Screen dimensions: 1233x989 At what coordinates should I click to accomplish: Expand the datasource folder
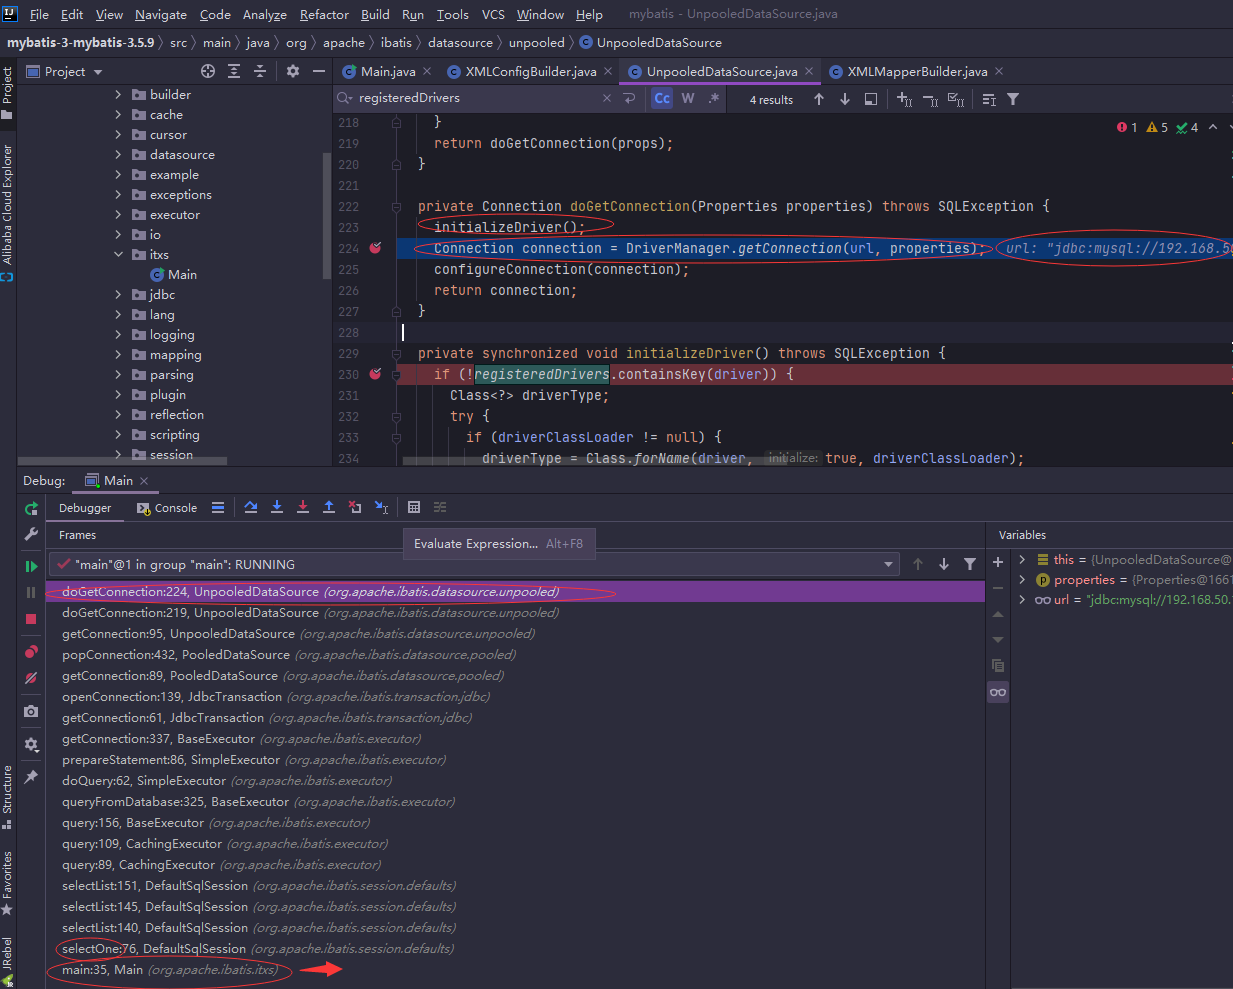pos(118,154)
